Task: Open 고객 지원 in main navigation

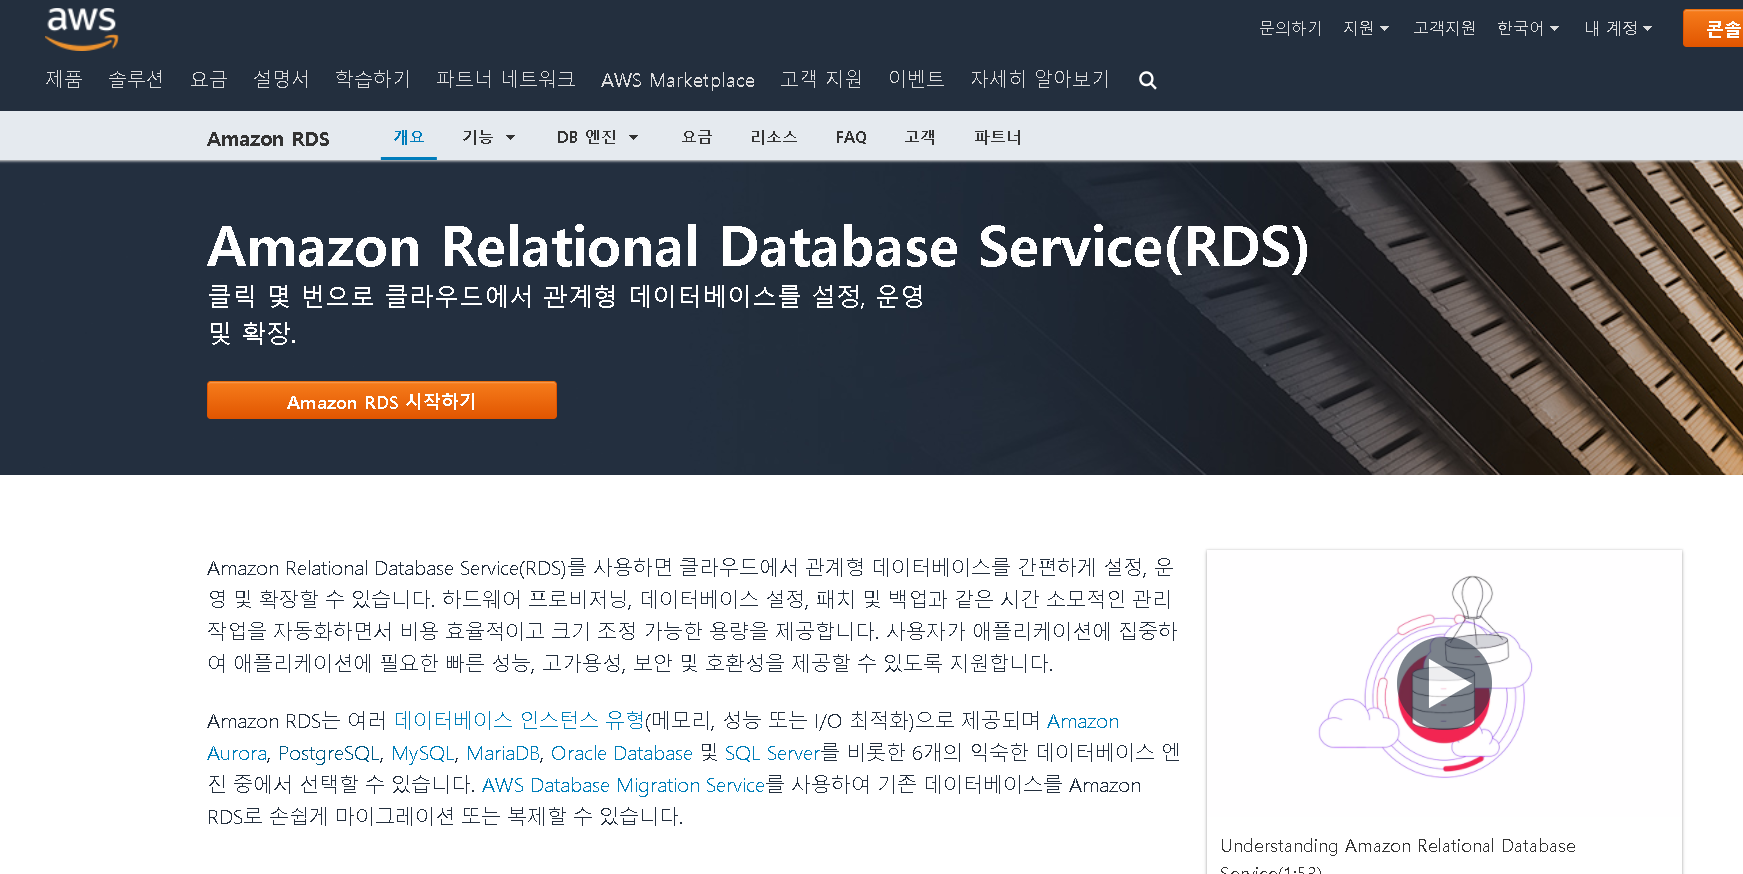Action: pyautogui.click(x=821, y=79)
